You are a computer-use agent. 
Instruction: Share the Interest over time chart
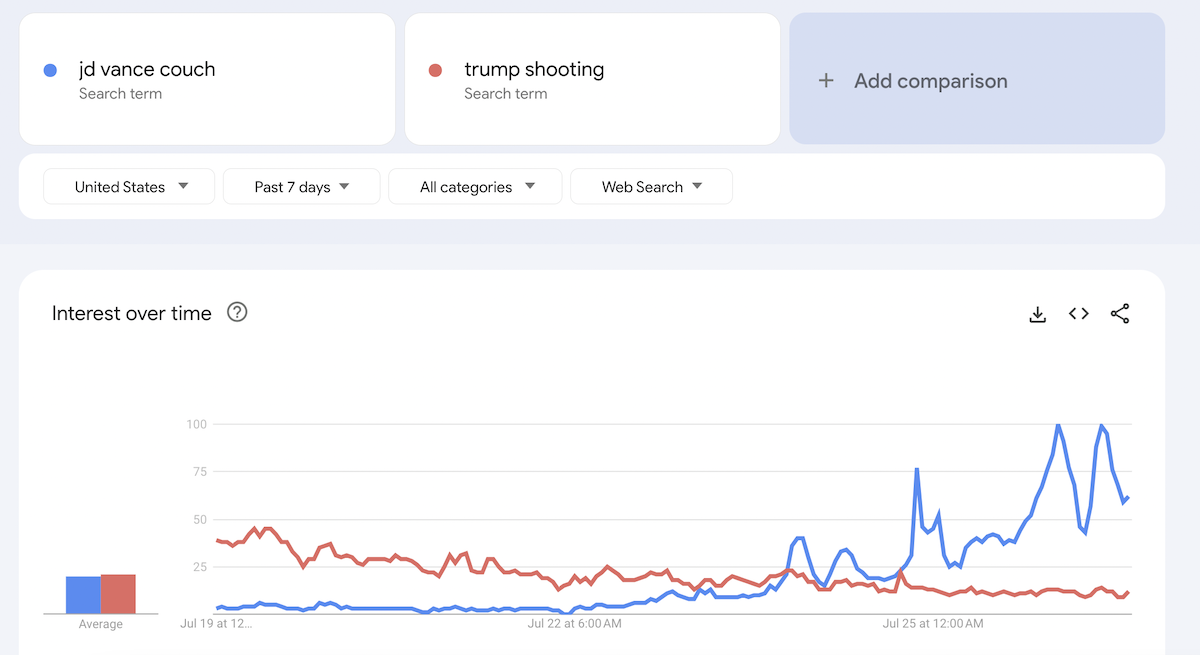click(x=1120, y=314)
